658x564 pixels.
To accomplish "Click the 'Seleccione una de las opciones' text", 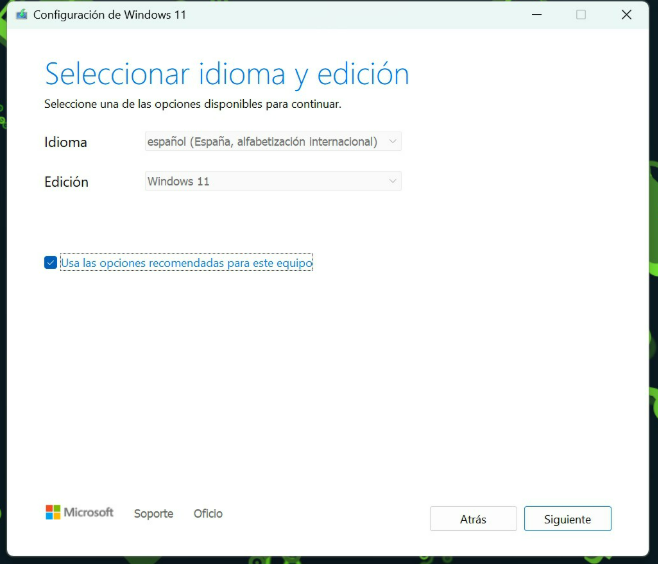I will coord(193,104).
